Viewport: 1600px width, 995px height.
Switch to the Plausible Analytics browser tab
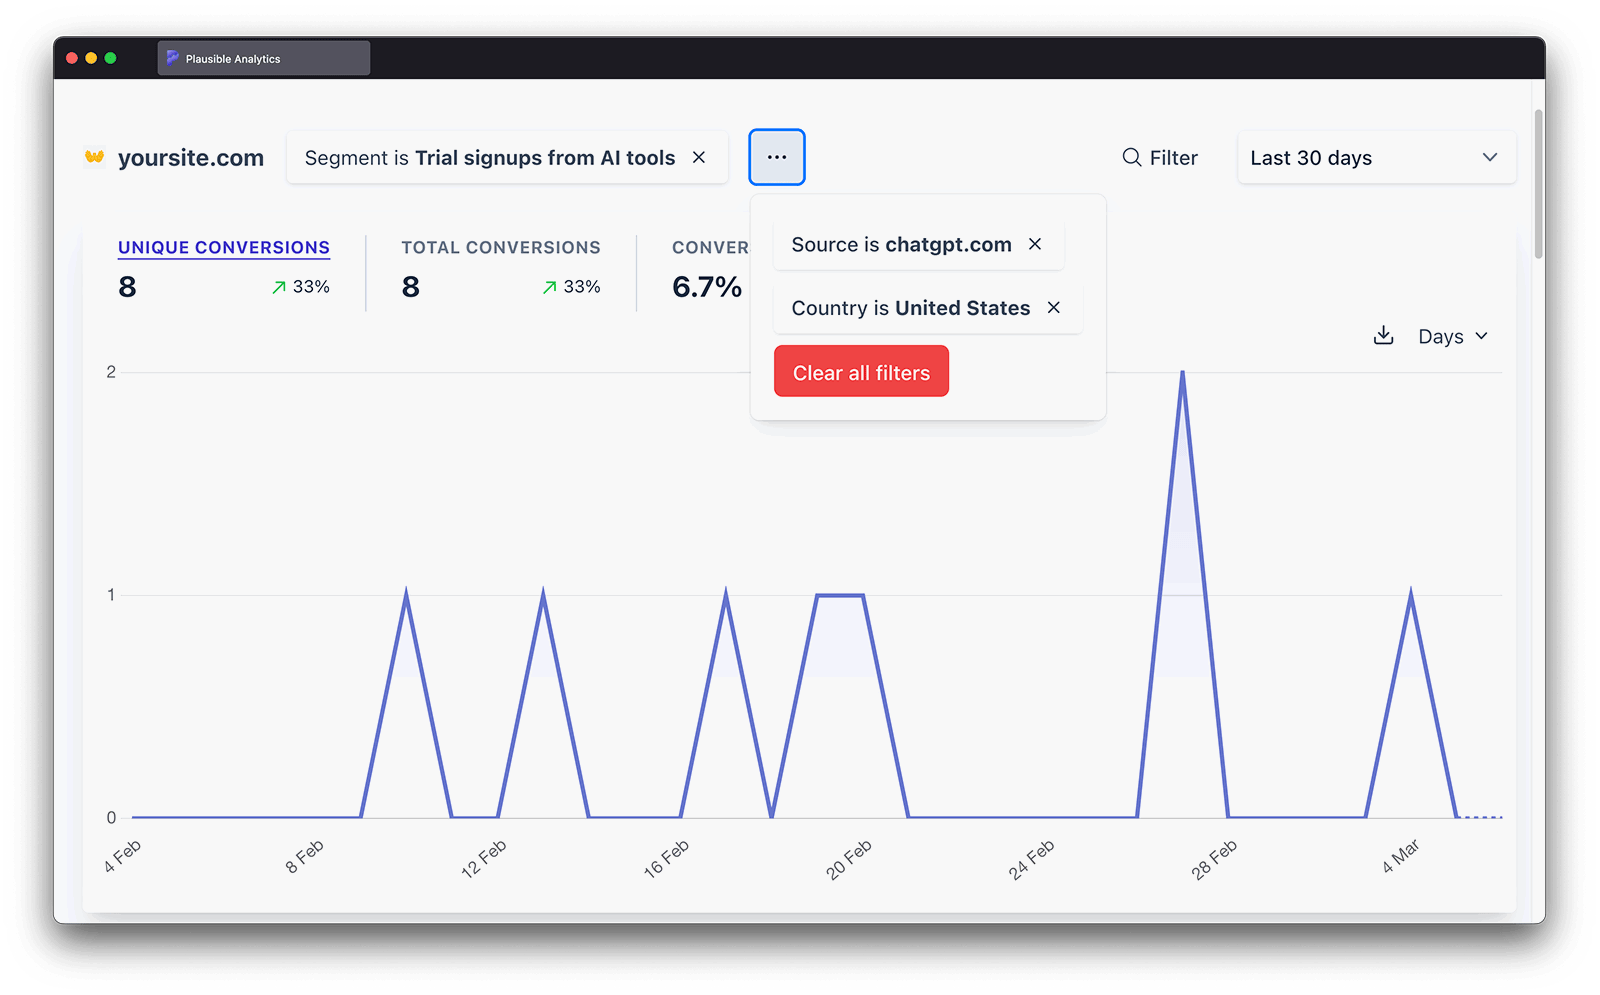(263, 59)
